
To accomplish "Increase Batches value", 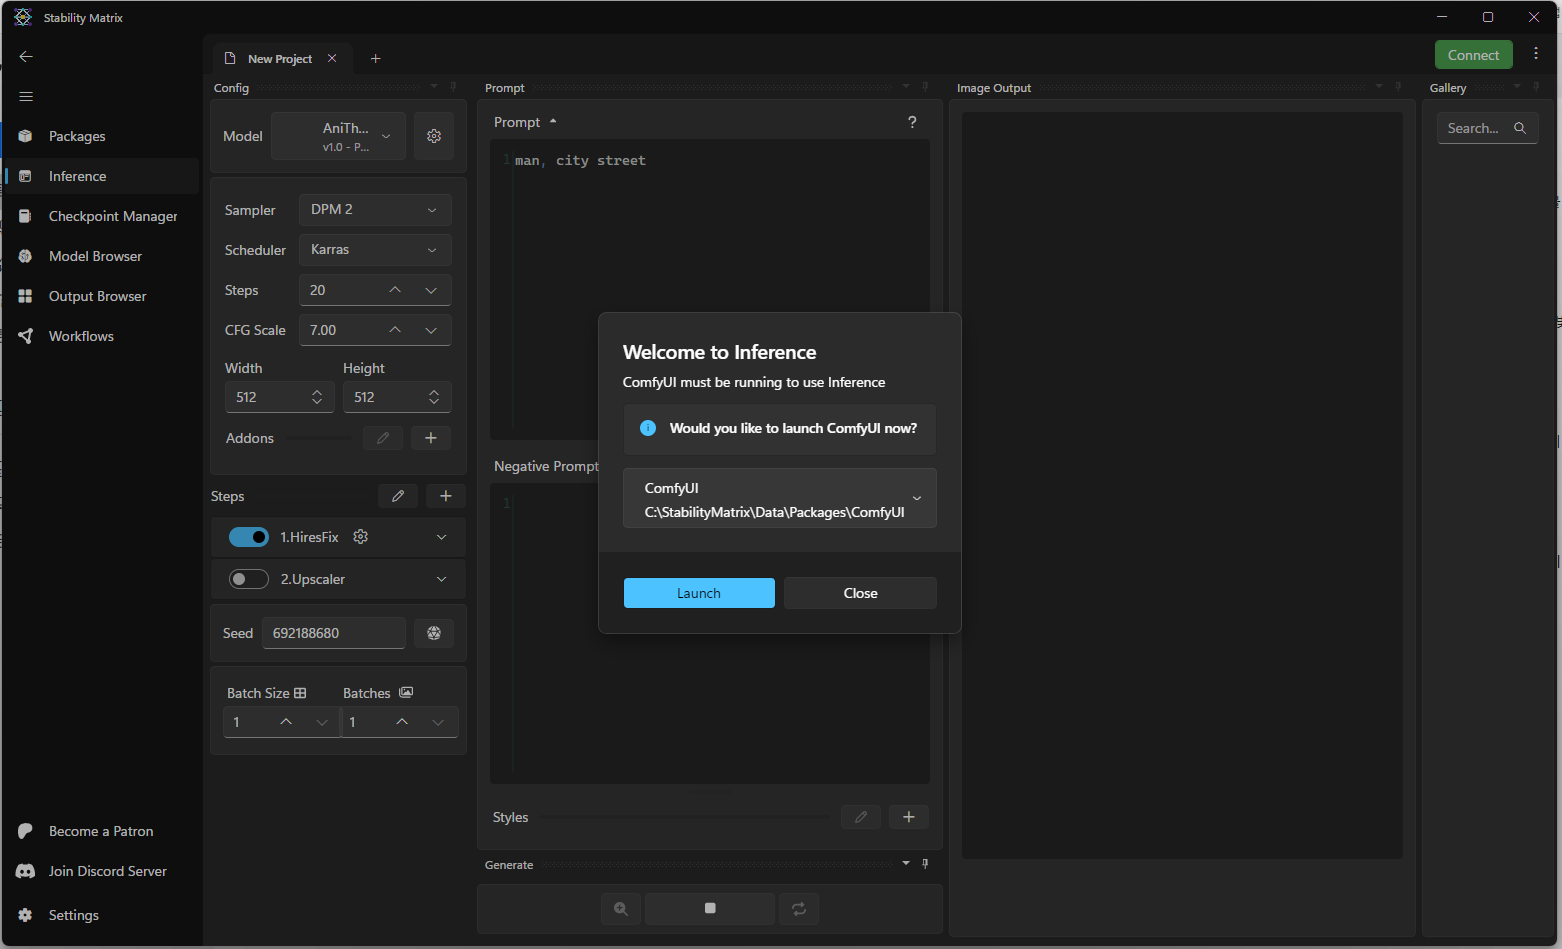I will pyautogui.click(x=402, y=722).
